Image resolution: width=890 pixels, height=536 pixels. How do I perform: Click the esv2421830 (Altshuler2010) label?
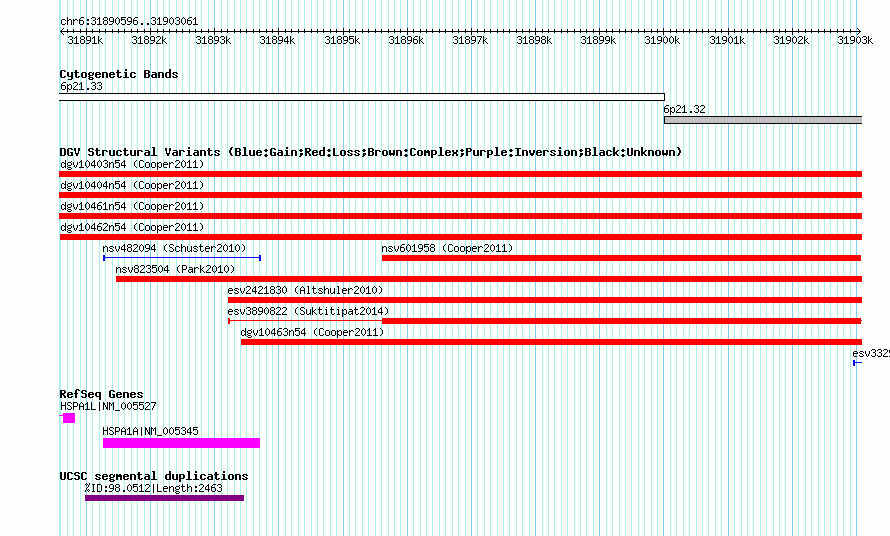305,290
